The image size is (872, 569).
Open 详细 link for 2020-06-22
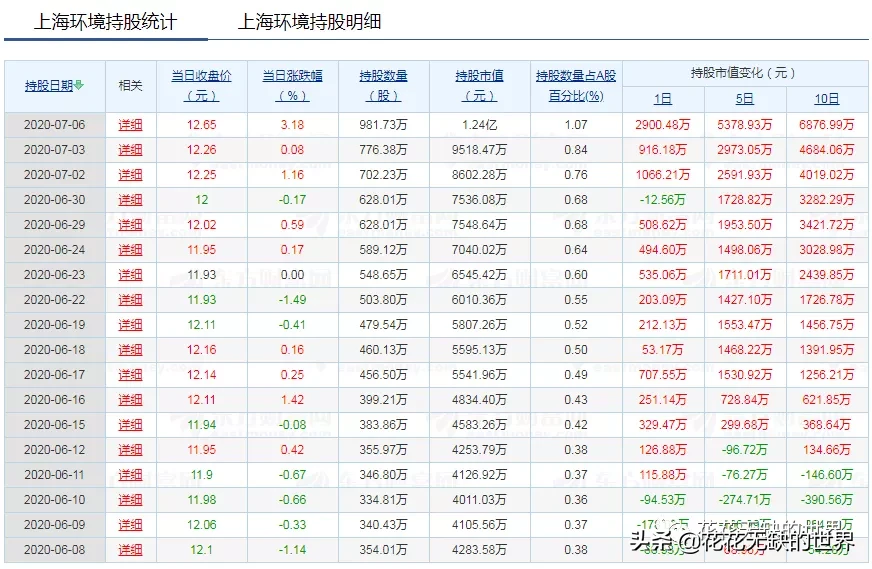coord(130,300)
